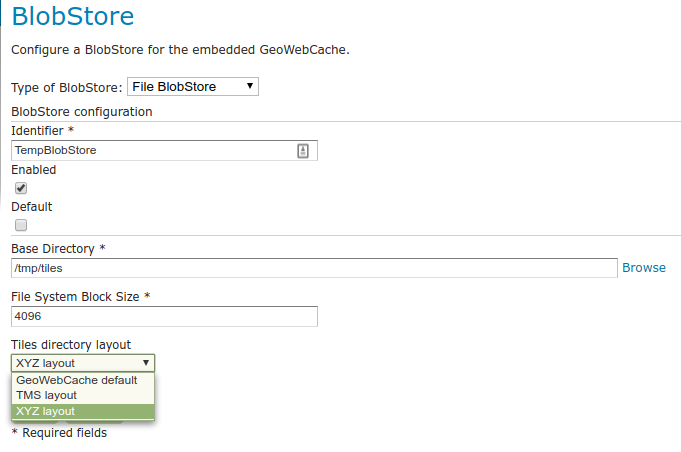Select TMS layout from the list
Image resolution: width=681 pixels, height=452 pixels.
47,395
